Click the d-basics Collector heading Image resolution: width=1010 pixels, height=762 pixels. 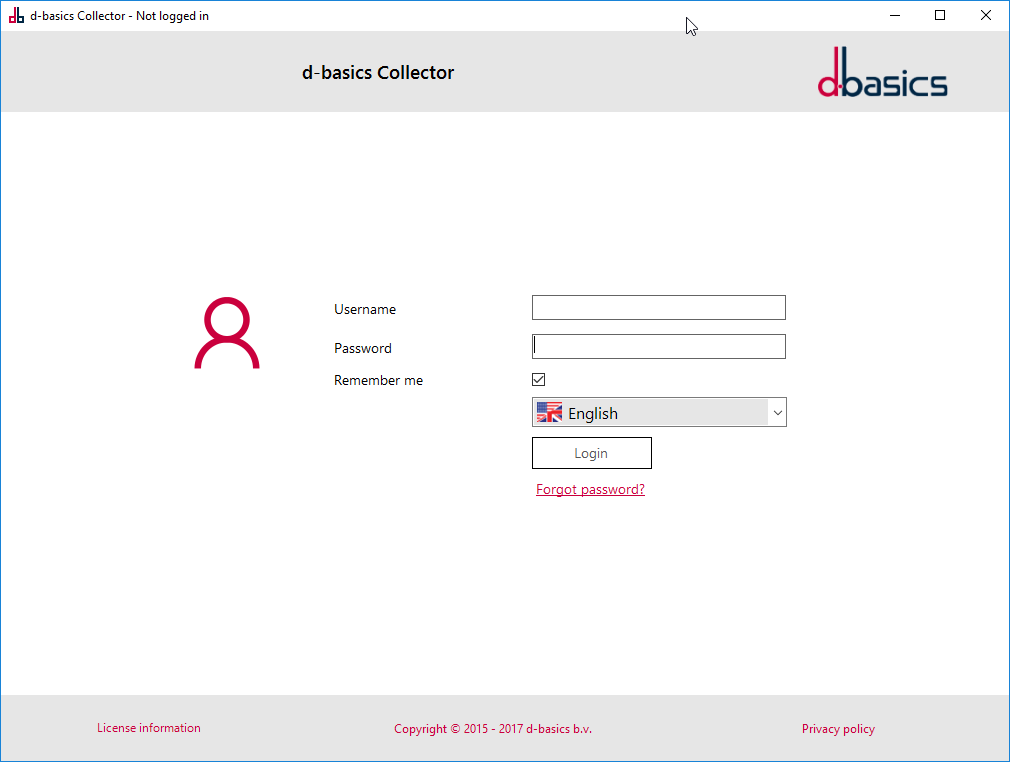click(378, 72)
